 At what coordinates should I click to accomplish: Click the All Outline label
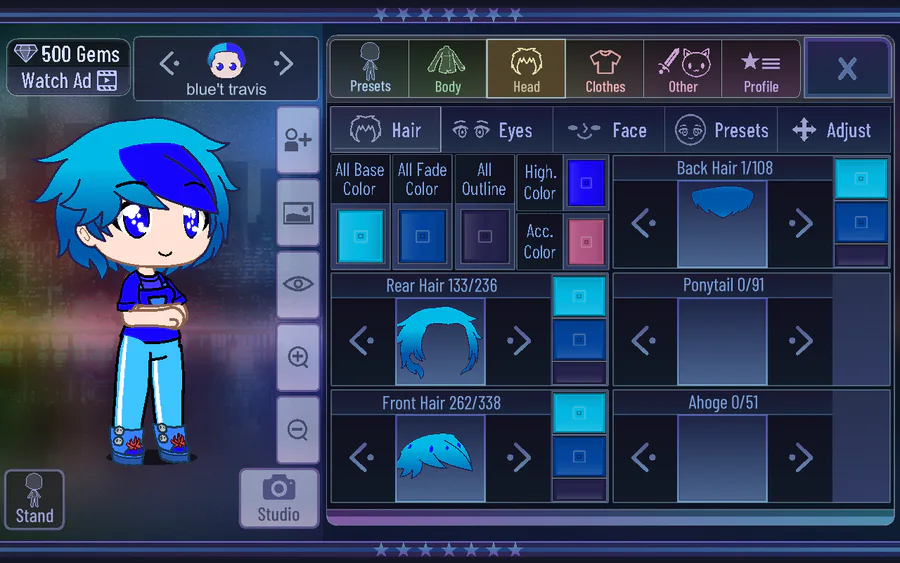484,179
